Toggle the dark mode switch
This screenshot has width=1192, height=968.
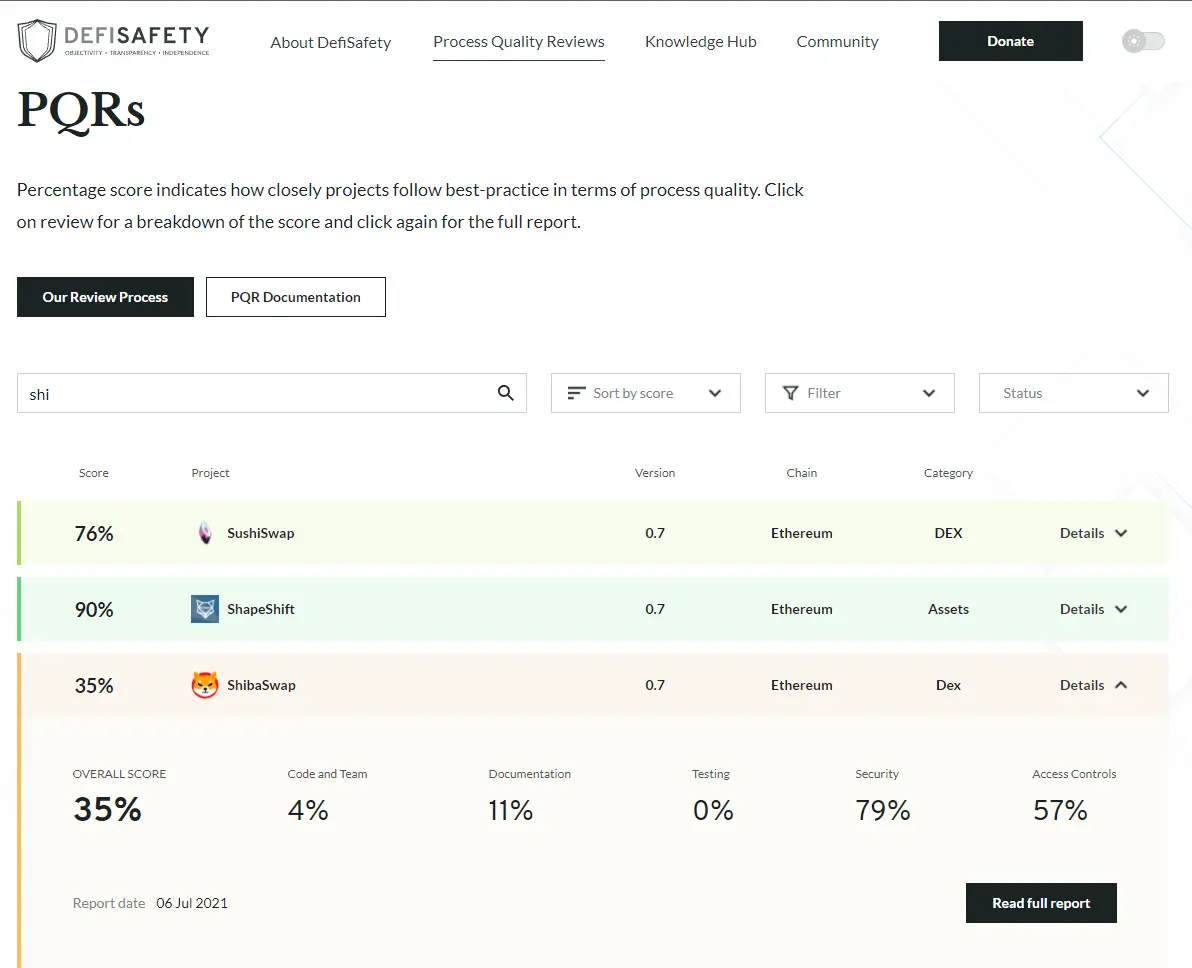[x=1143, y=41]
